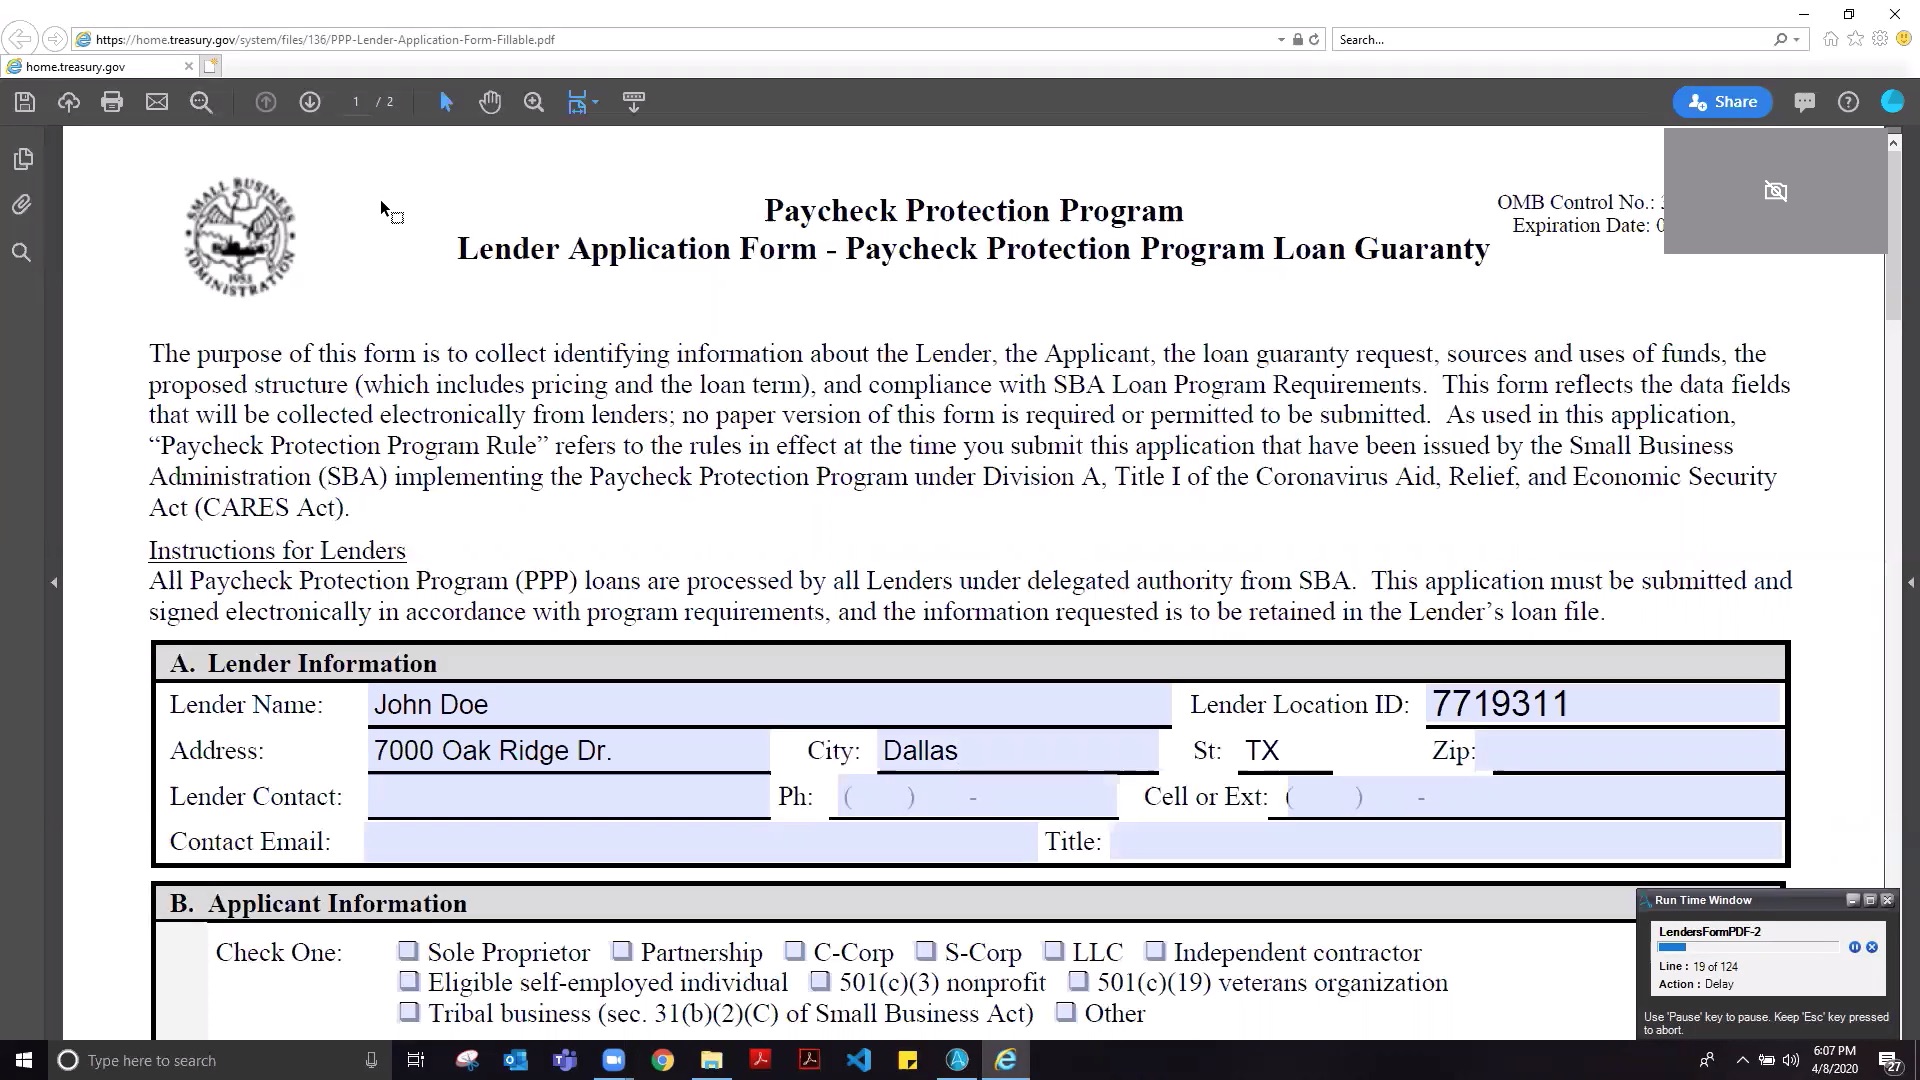
Task: Click the blue Share button
Action: (1722, 102)
